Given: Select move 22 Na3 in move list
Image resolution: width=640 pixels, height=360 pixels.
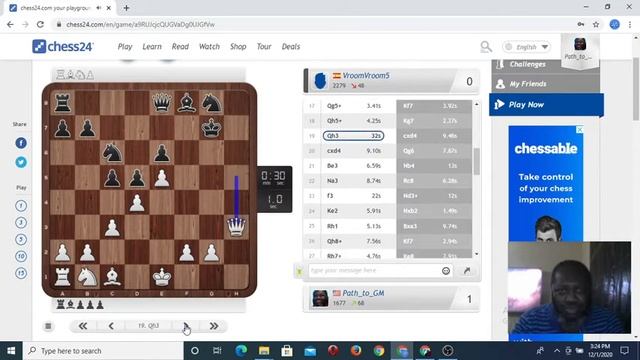Looking at the screenshot, I should tap(353, 181).
